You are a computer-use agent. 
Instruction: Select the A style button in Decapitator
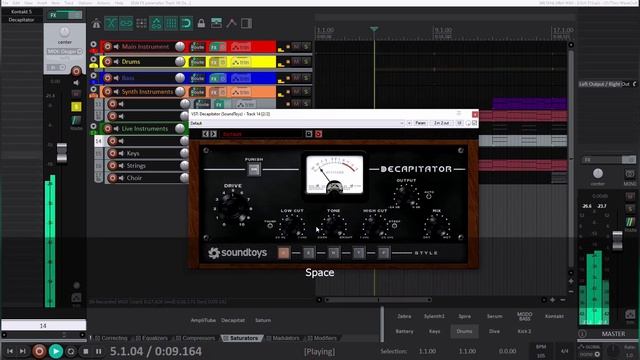coord(284,253)
